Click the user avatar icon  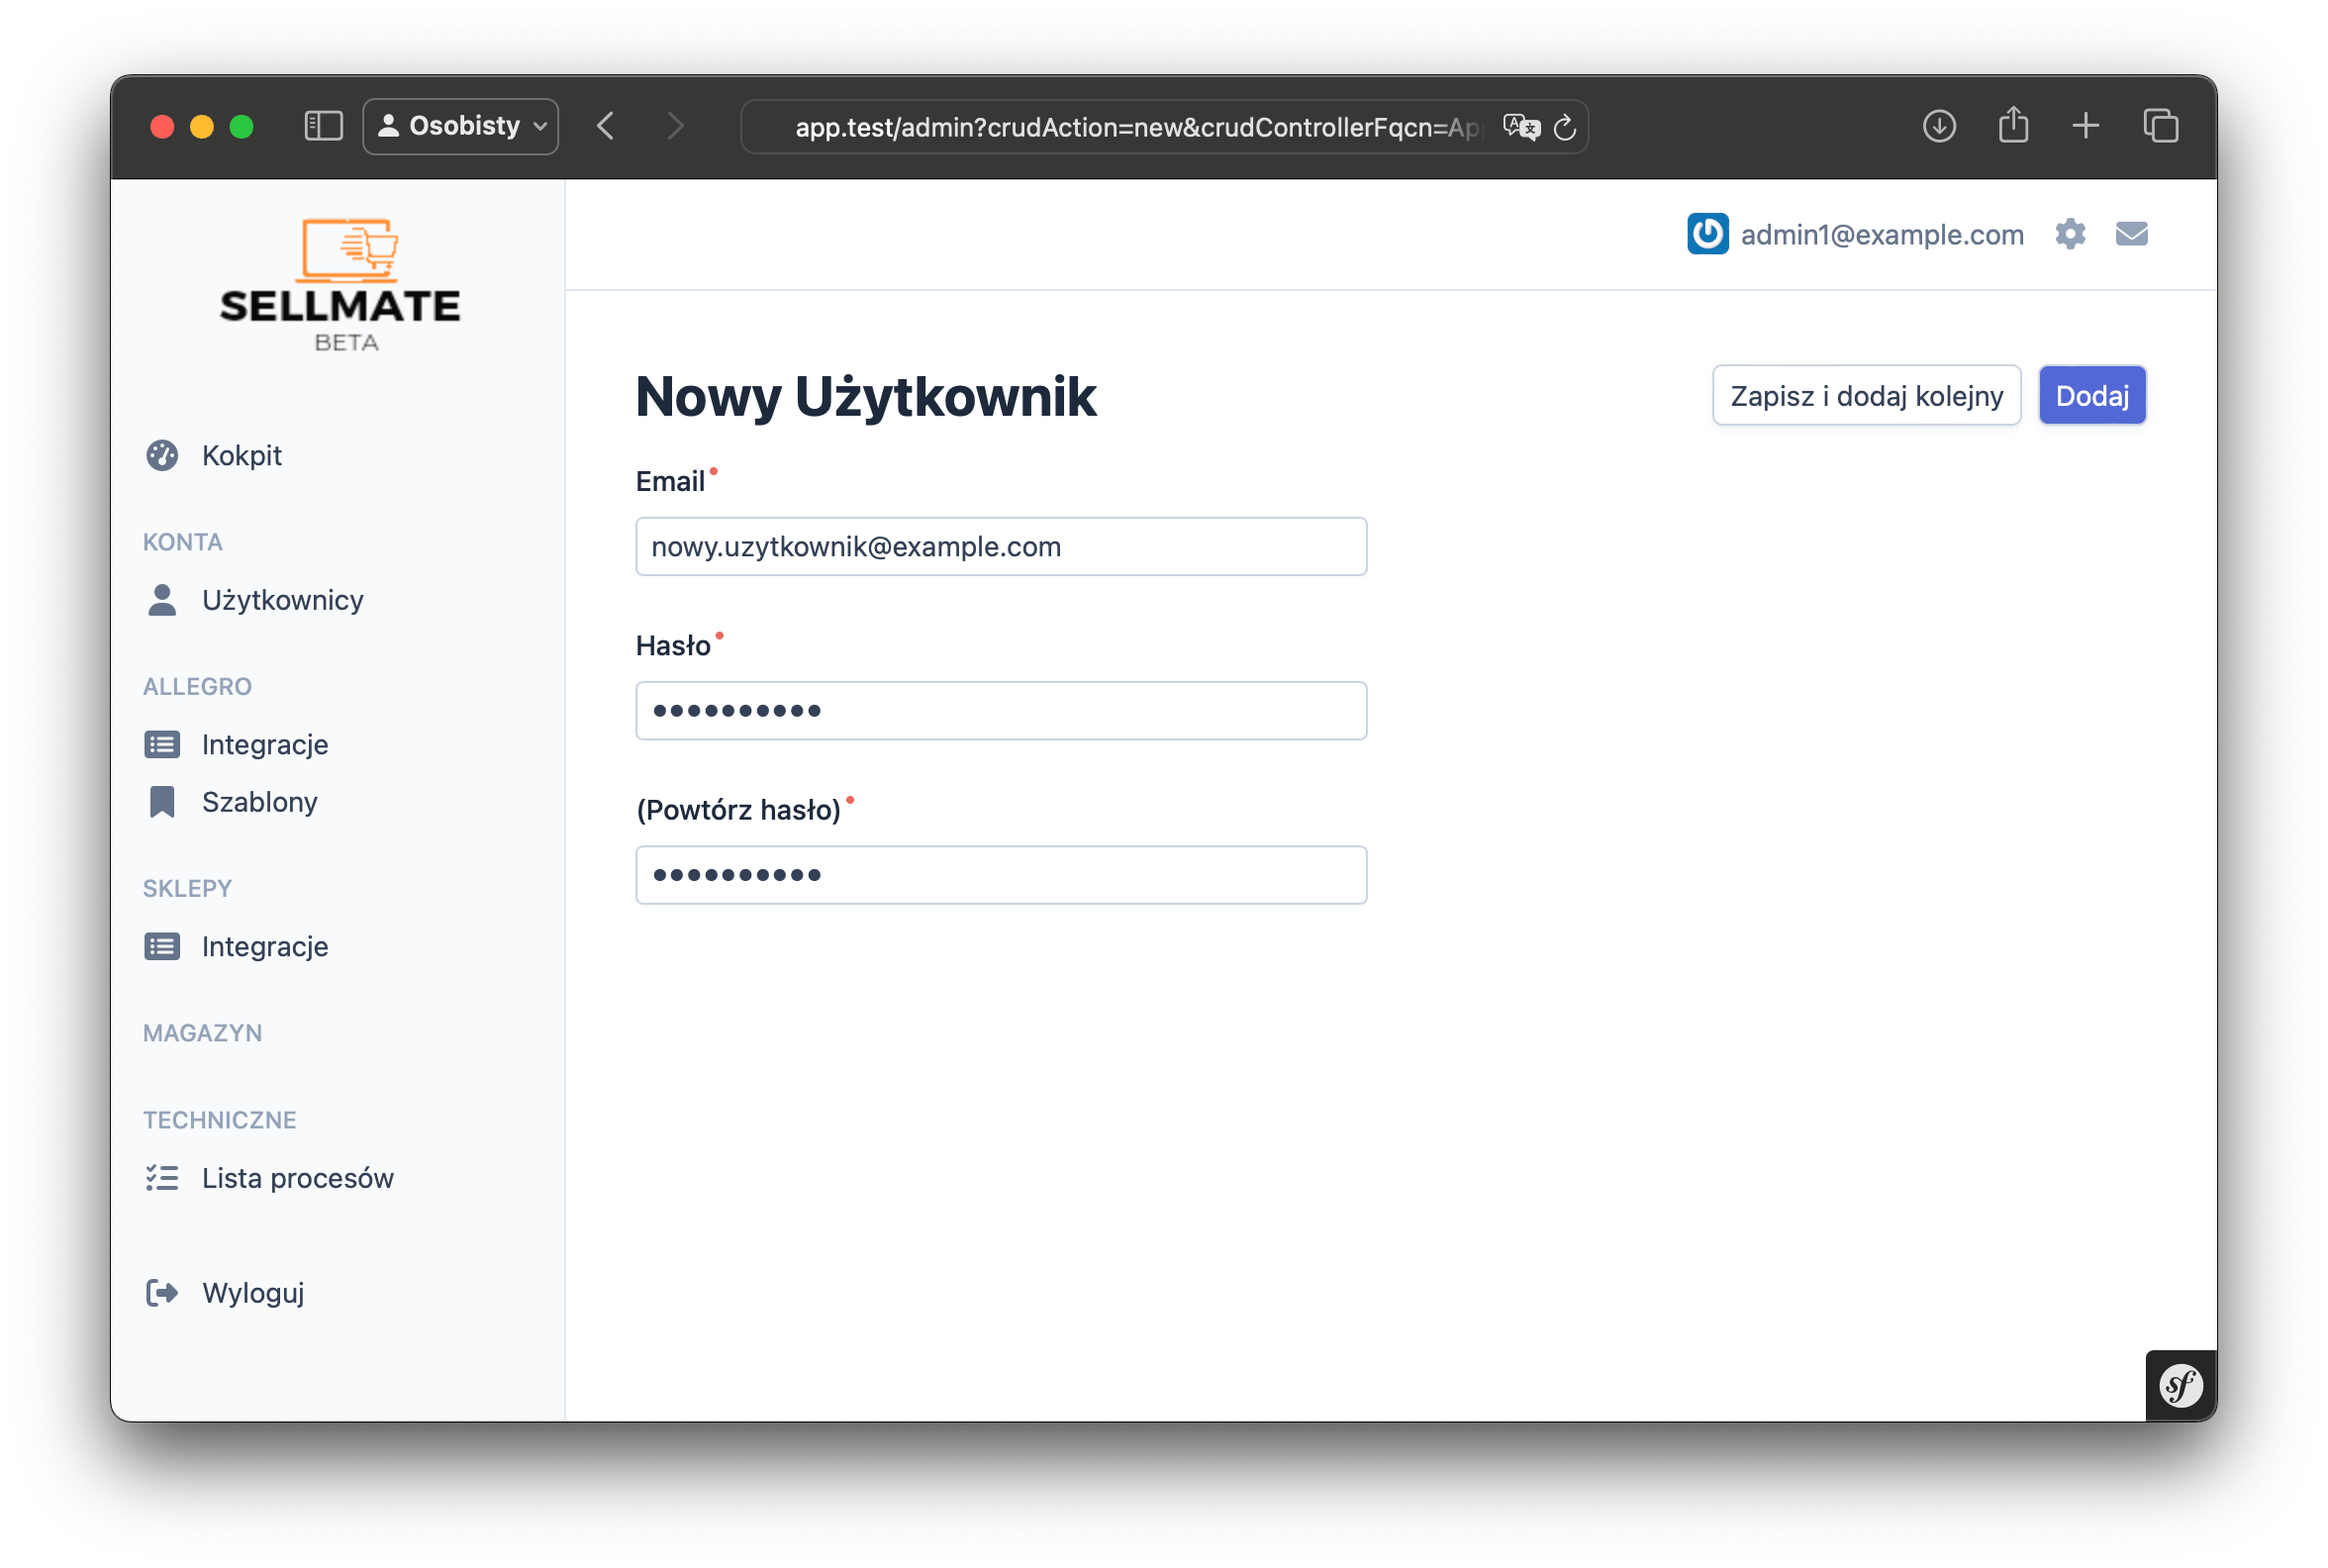[1707, 234]
